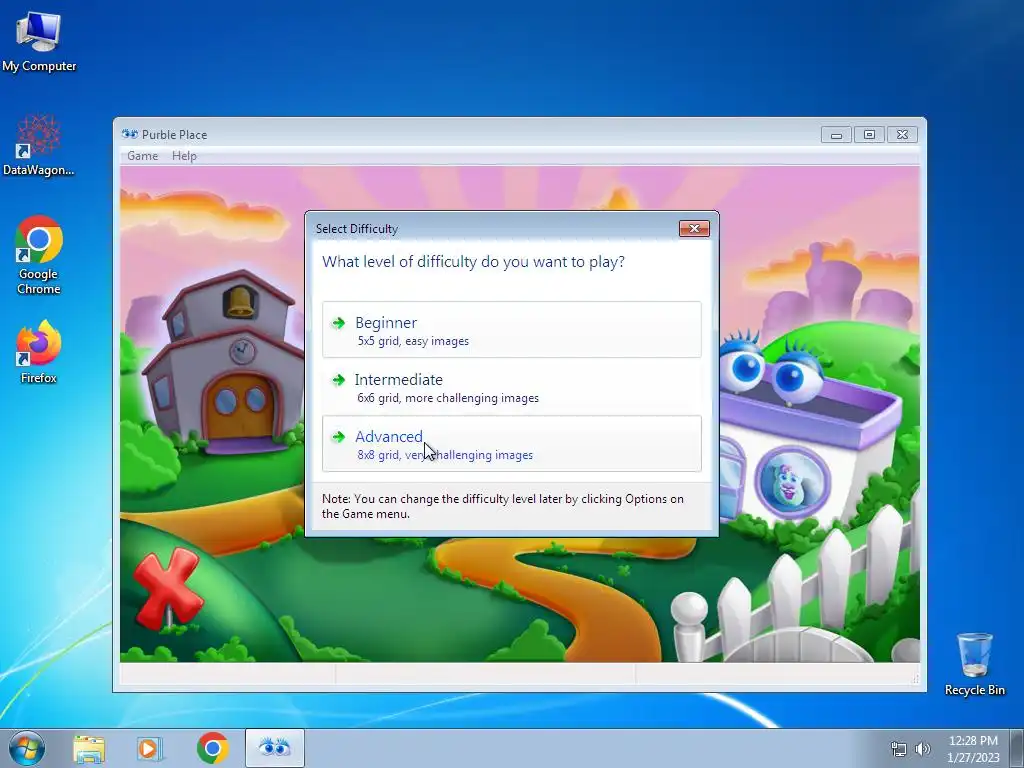Click the note about changing difficulty later
1024x768 pixels.
pyautogui.click(x=503, y=506)
